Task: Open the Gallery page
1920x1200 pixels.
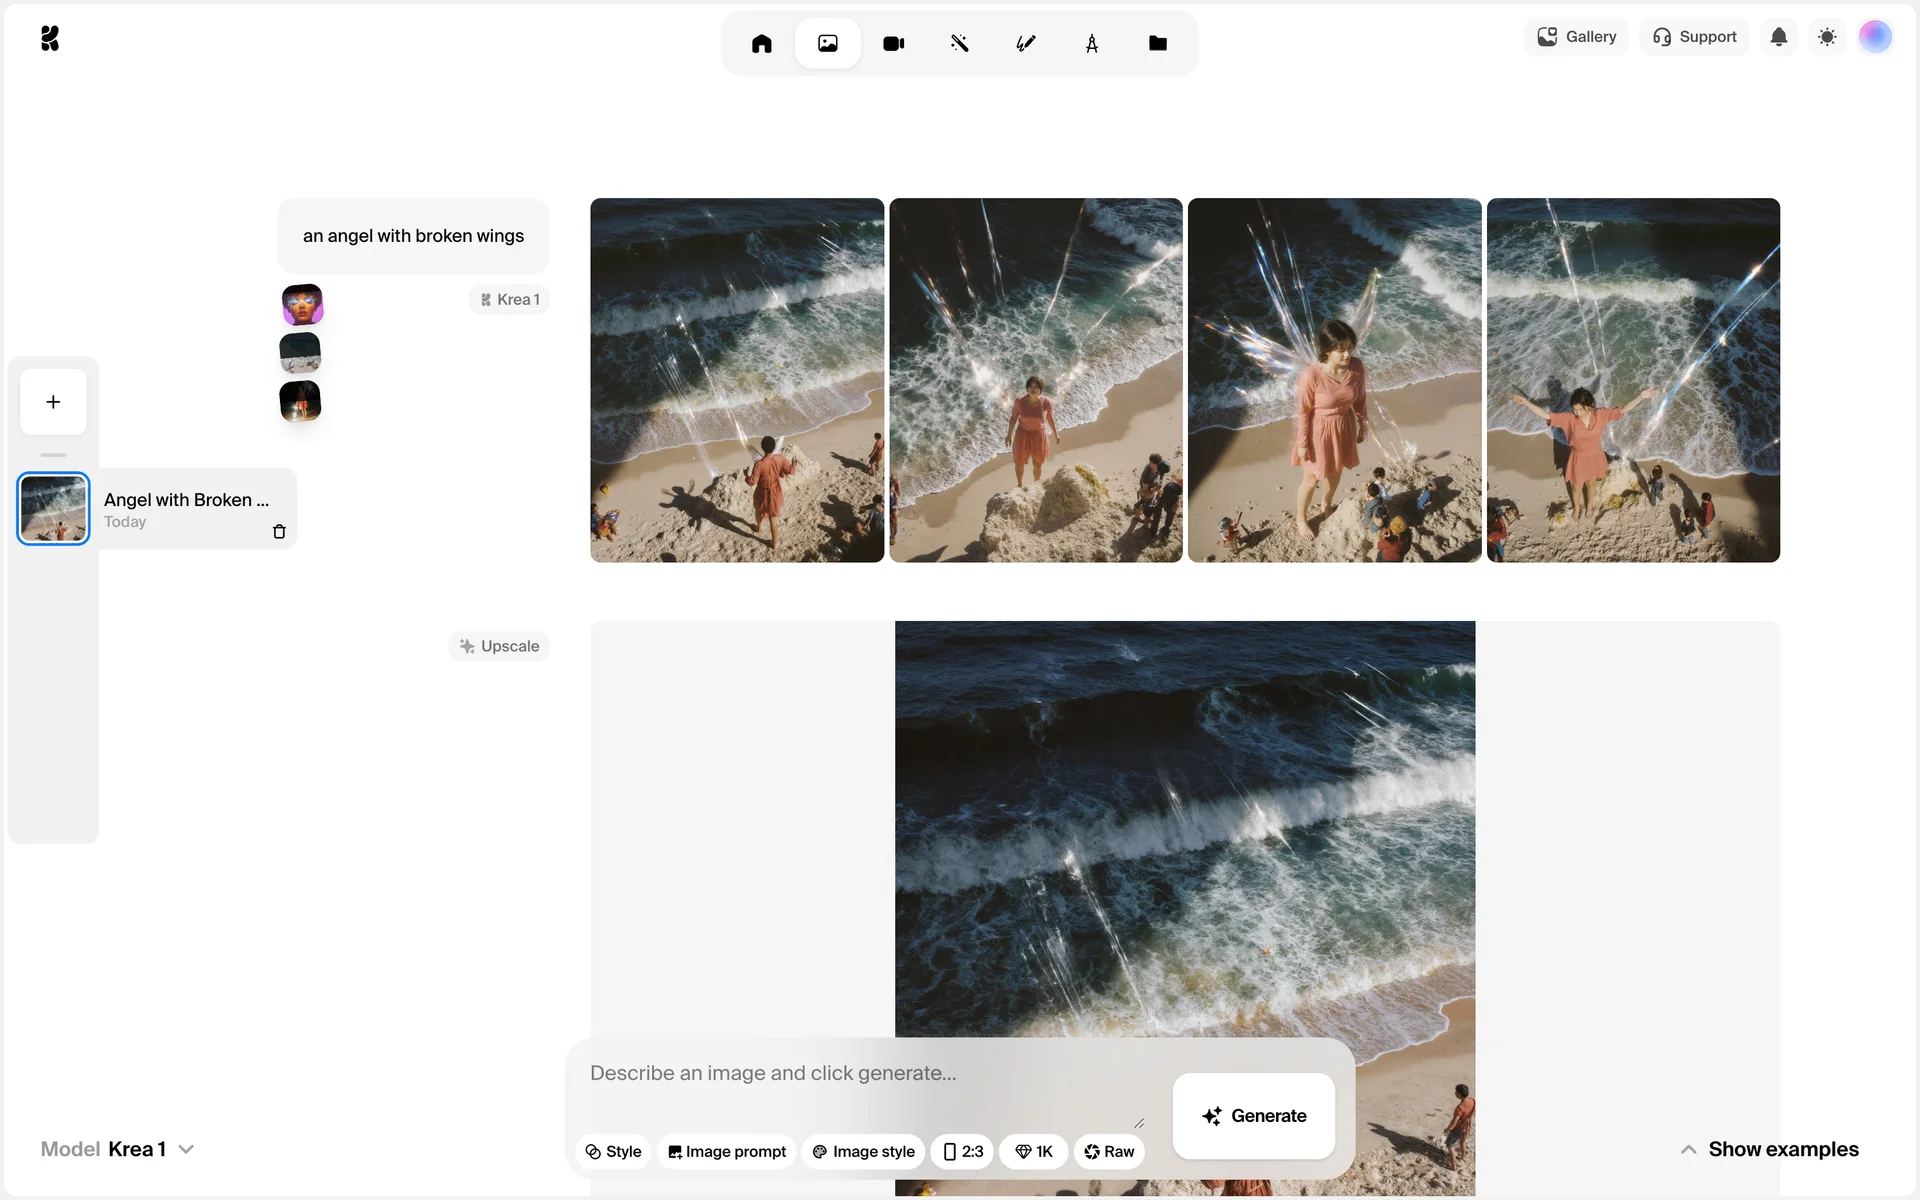Action: (x=1576, y=37)
